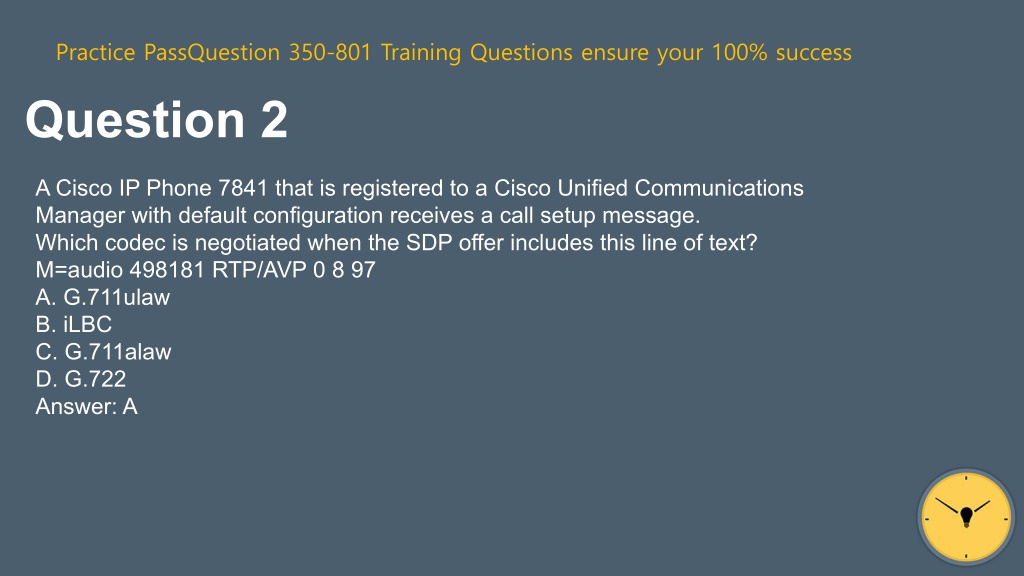Click the text 'Cisco Unified Communications'

coord(648,188)
